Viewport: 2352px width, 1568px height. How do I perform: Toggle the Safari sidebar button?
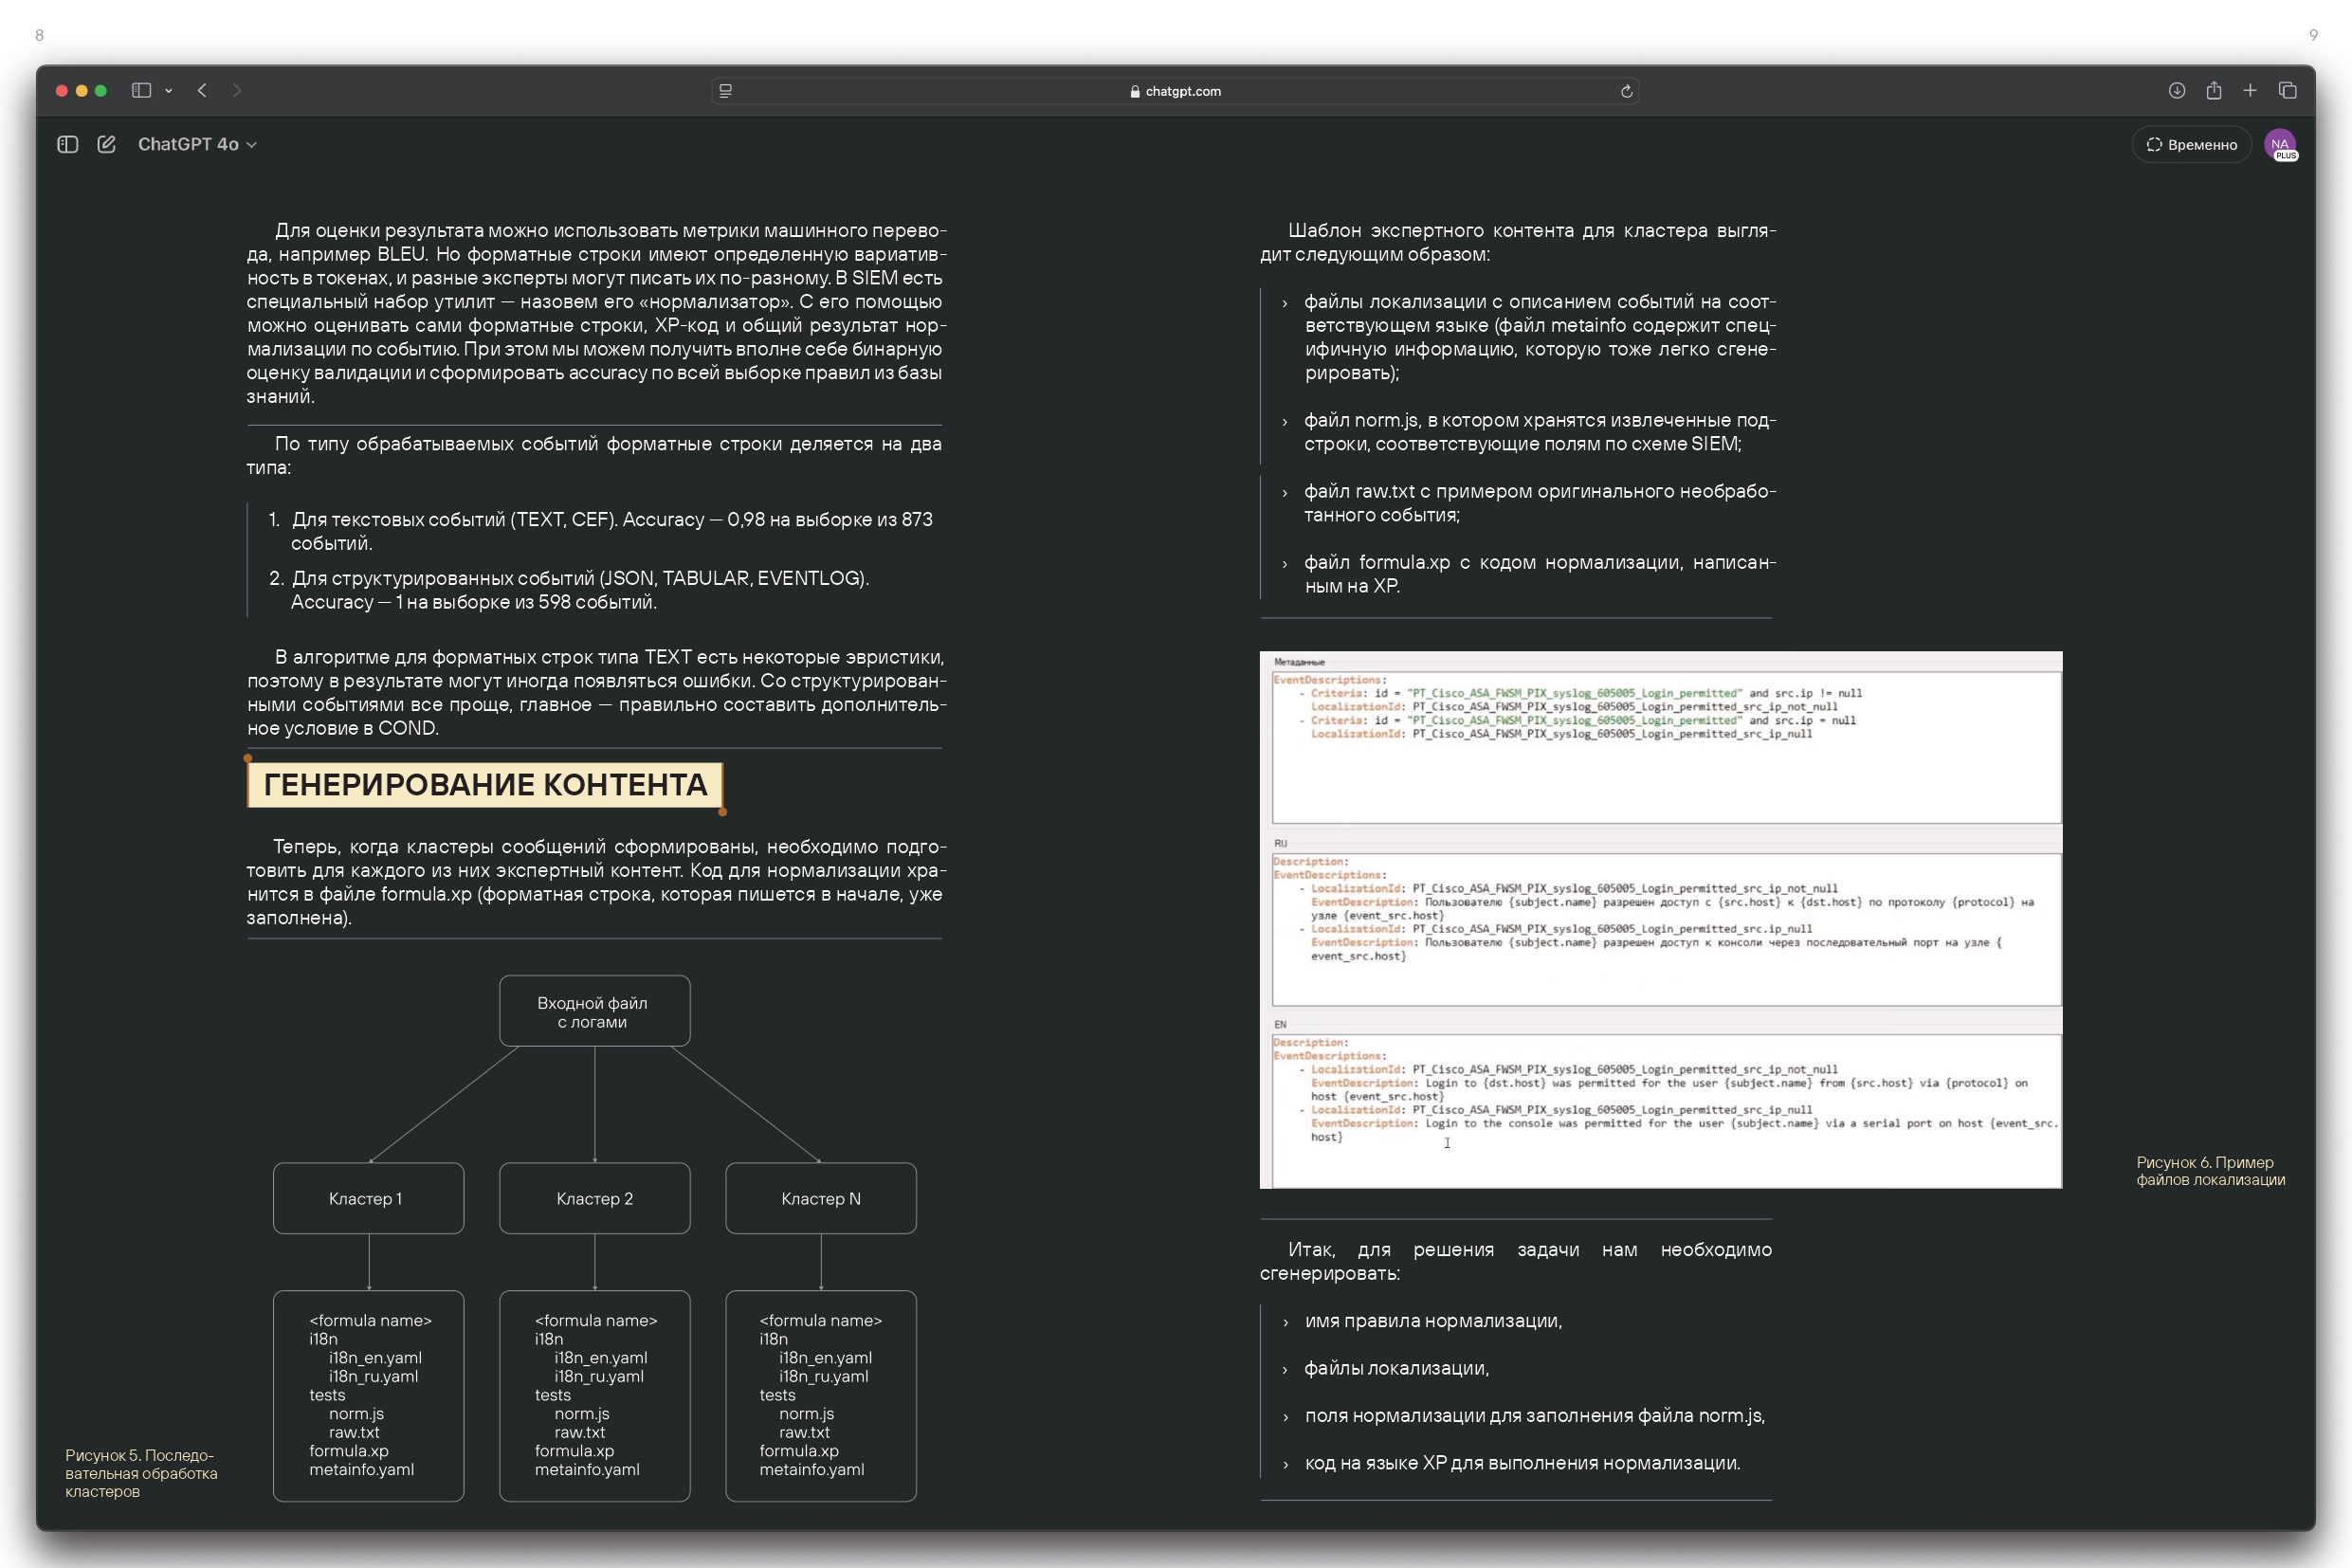pos(141,91)
